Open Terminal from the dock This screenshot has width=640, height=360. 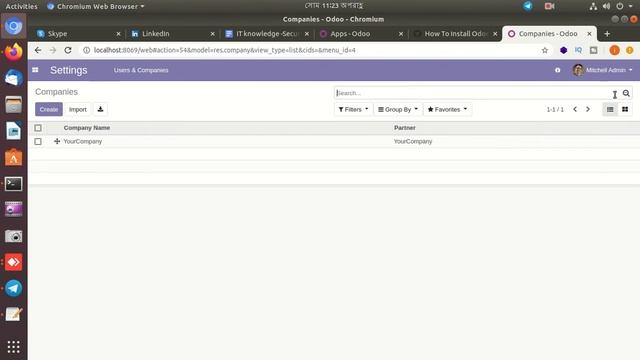pos(13,184)
